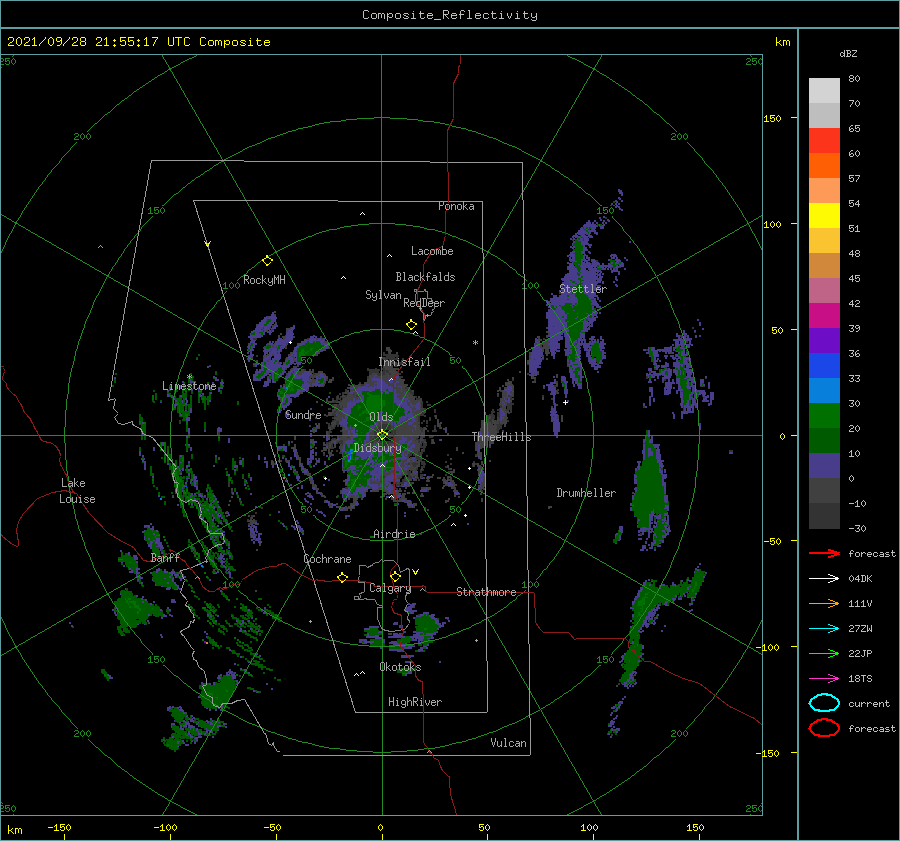Click the yellow color swatch at 54 dBZ
Viewport: 900px width, 841px height.
point(824,215)
